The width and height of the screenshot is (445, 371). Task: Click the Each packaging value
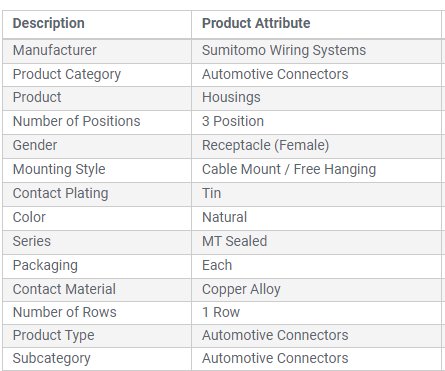pos(217,265)
